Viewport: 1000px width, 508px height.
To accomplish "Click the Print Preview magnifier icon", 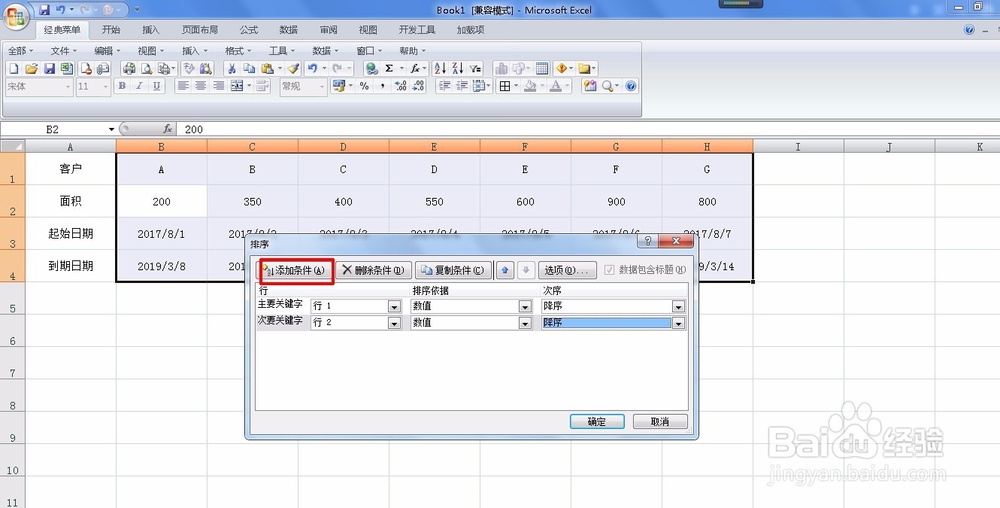I will click(x=147, y=69).
